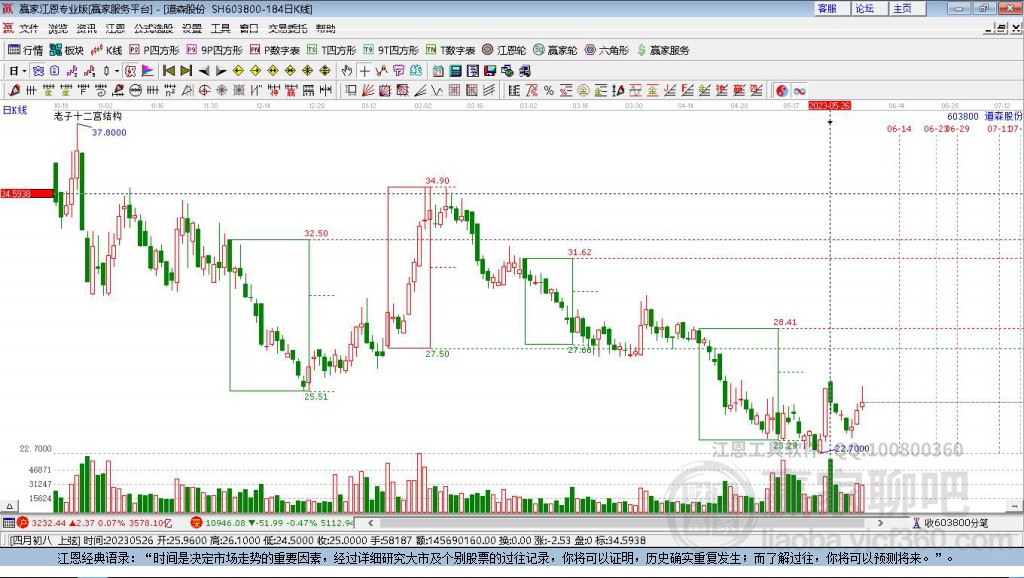Click the 37.8000 high price label
The image size is (1024, 578).
[109, 132]
